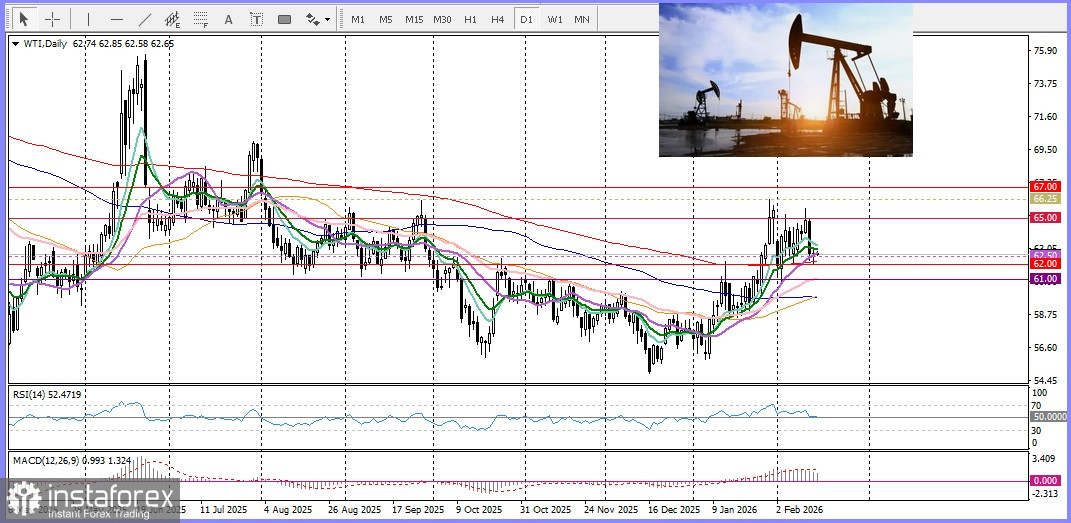Click the instaforex logo link

(x=90, y=500)
